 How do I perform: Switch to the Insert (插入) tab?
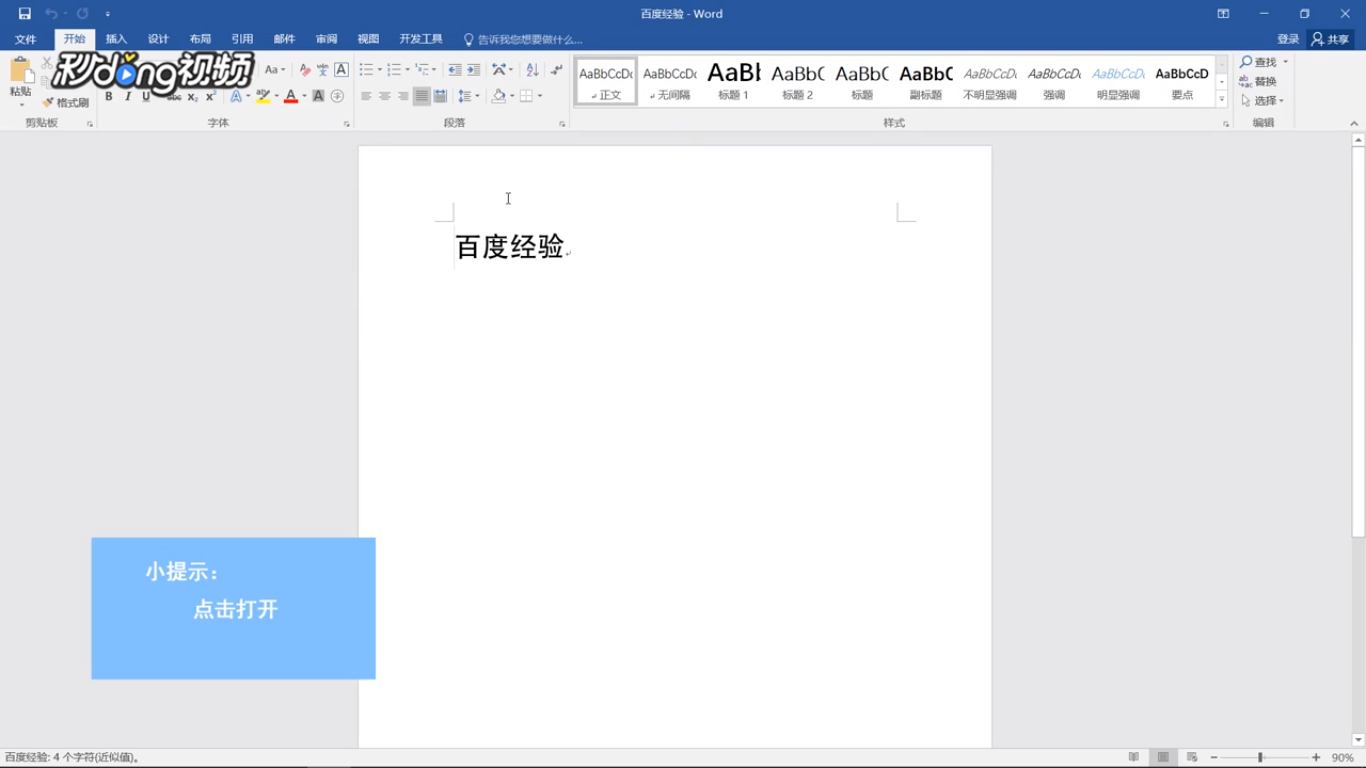pos(117,39)
